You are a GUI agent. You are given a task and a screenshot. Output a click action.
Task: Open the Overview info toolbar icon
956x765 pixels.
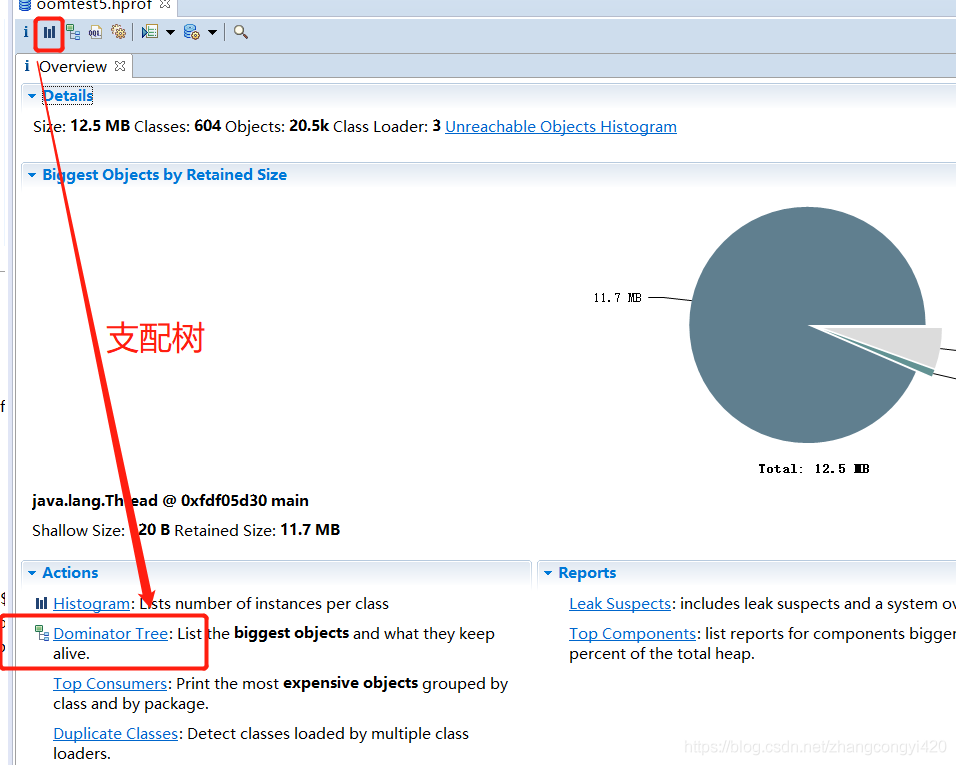tap(26, 32)
